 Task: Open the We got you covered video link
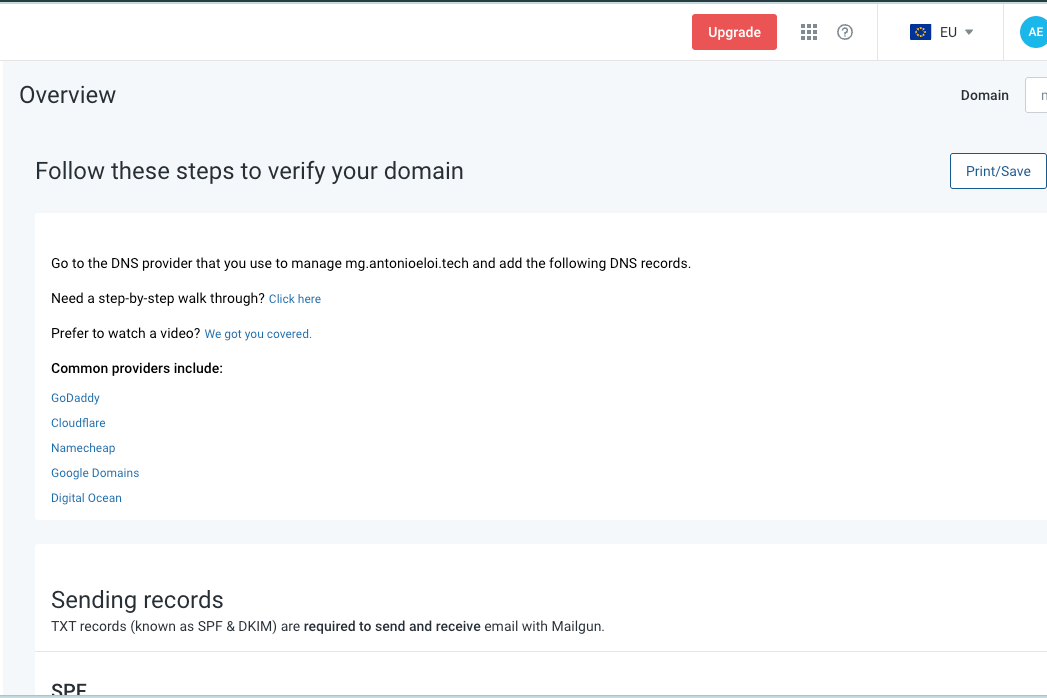(257, 333)
